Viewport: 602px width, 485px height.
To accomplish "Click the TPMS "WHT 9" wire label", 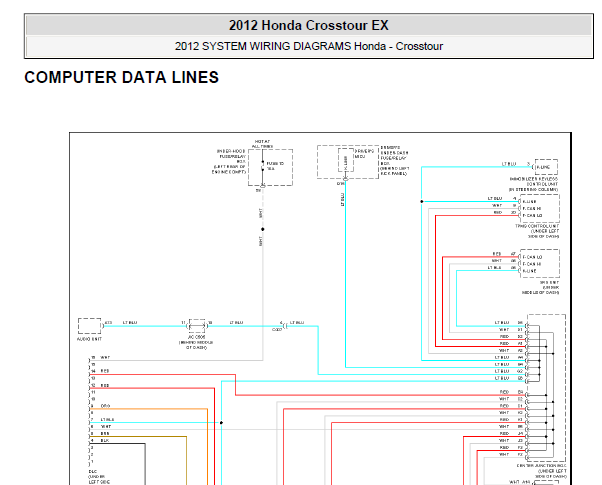I will point(504,205).
